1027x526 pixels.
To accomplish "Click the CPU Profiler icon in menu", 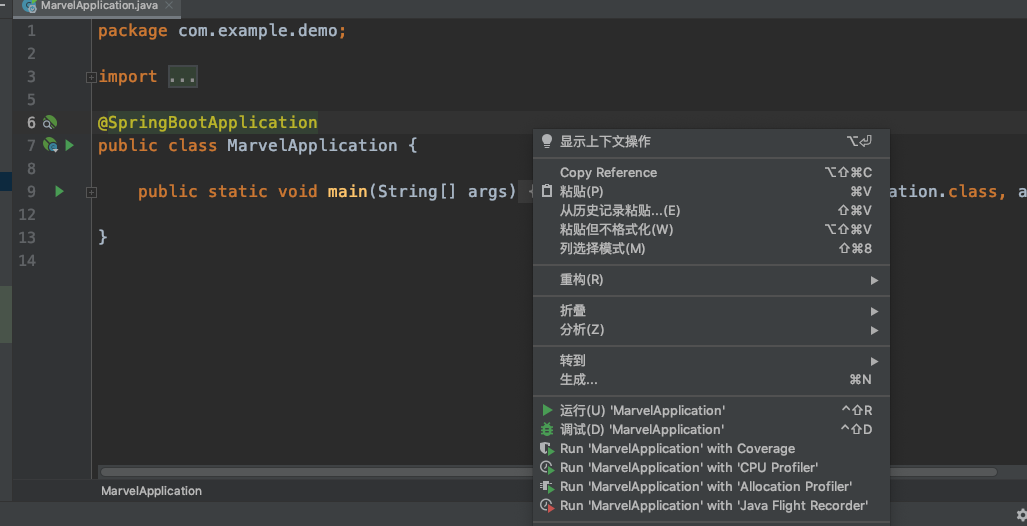I will [547, 468].
